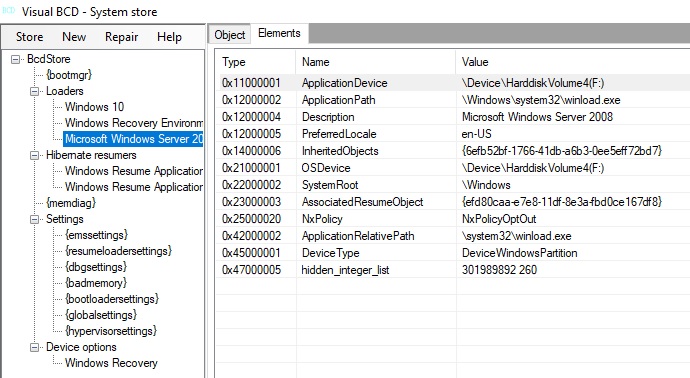This screenshot has width=690, height=378.
Task: Click the NxPolicy element name
Action: [x=322, y=219]
